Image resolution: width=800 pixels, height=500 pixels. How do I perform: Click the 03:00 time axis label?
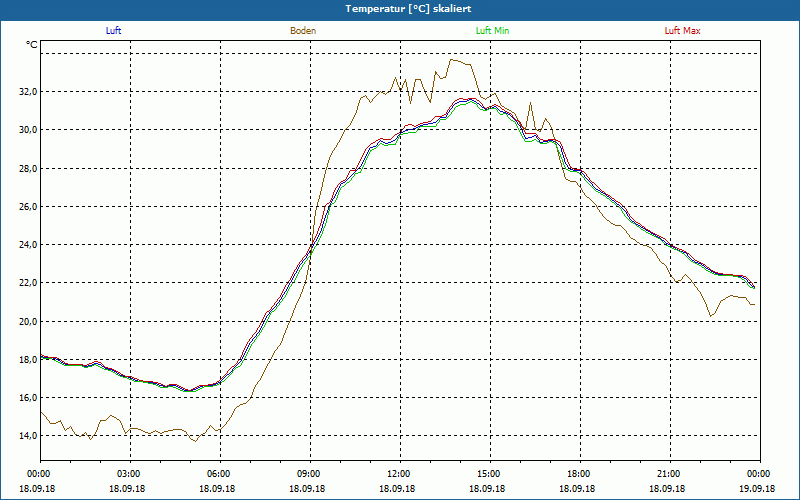[131, 474]
